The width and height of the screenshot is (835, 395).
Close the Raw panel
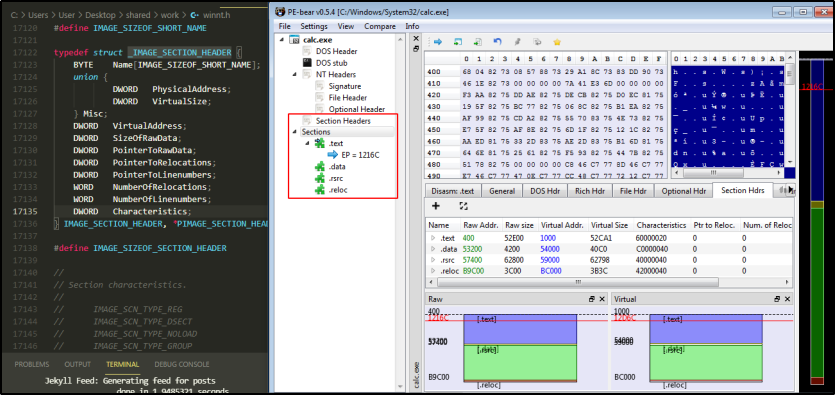[602, 299]
